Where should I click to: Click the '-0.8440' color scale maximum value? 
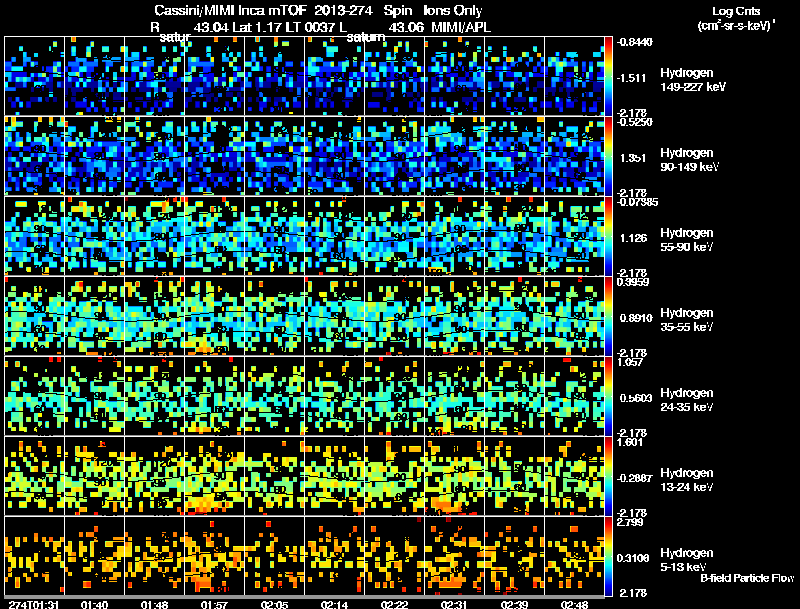point(634,42)
